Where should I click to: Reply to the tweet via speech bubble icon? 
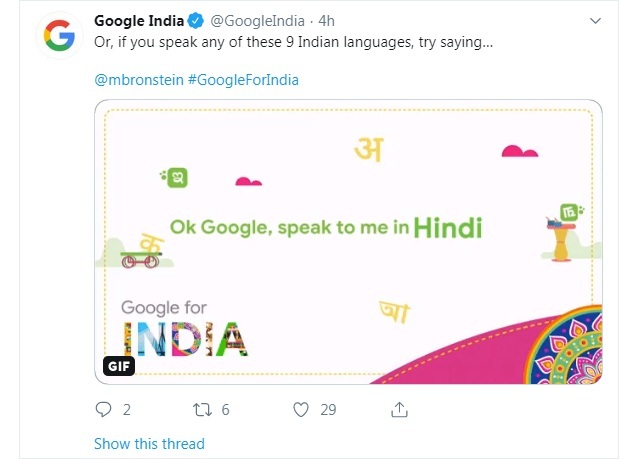pos(103,409)
